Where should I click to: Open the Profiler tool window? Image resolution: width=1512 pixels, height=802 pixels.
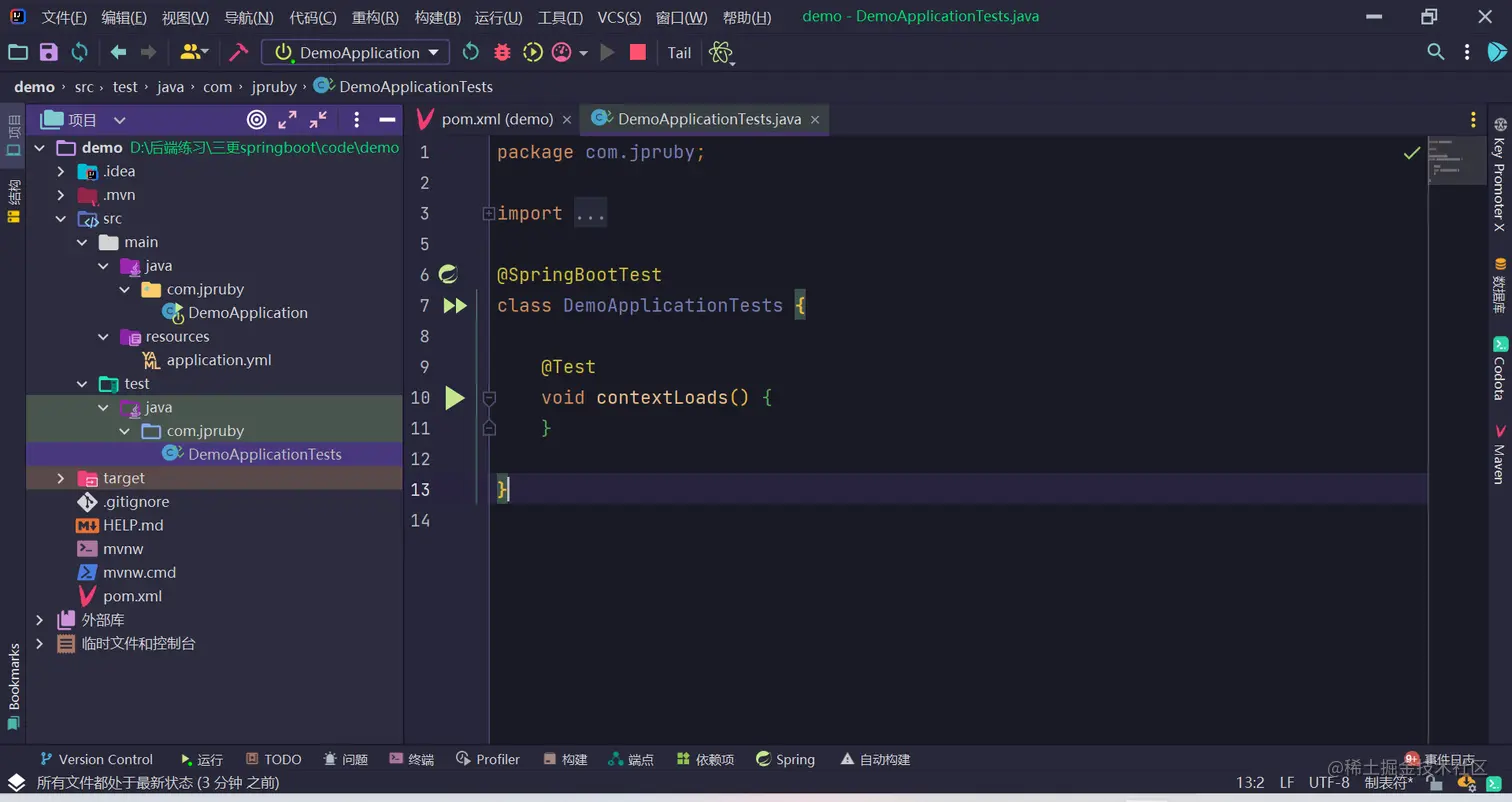488,760
